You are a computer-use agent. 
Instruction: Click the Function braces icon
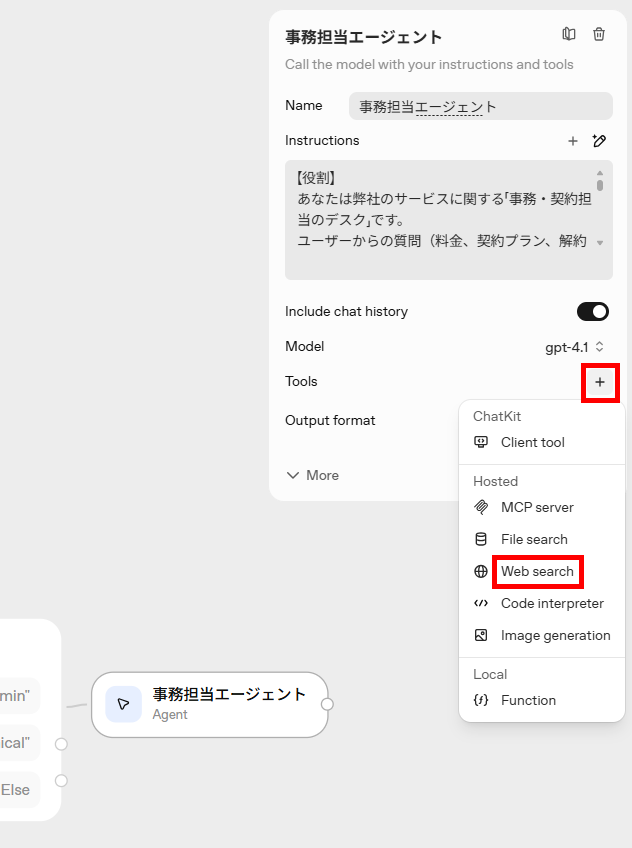(481, 700)
